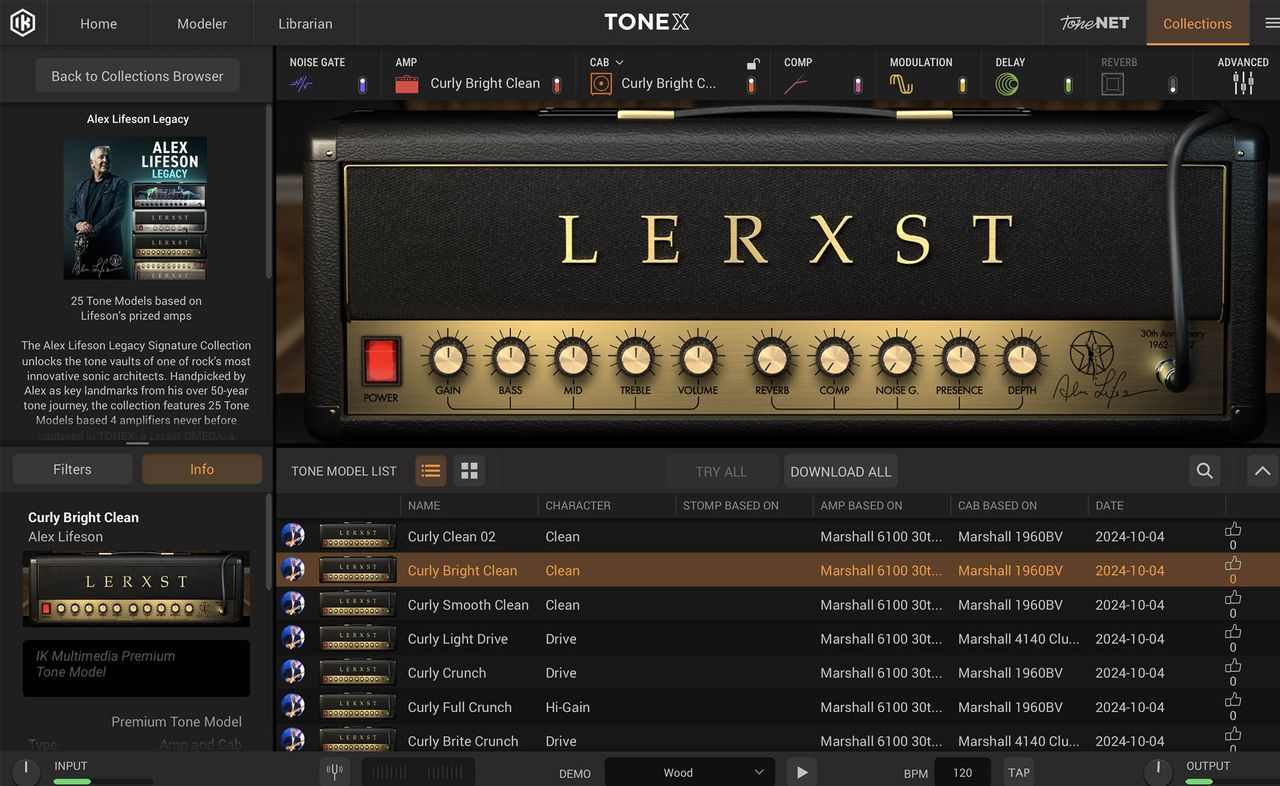Viewport: 1280px width, 786px height.
Task: Click the TAP tempo button
Action: coord(1019,772)
